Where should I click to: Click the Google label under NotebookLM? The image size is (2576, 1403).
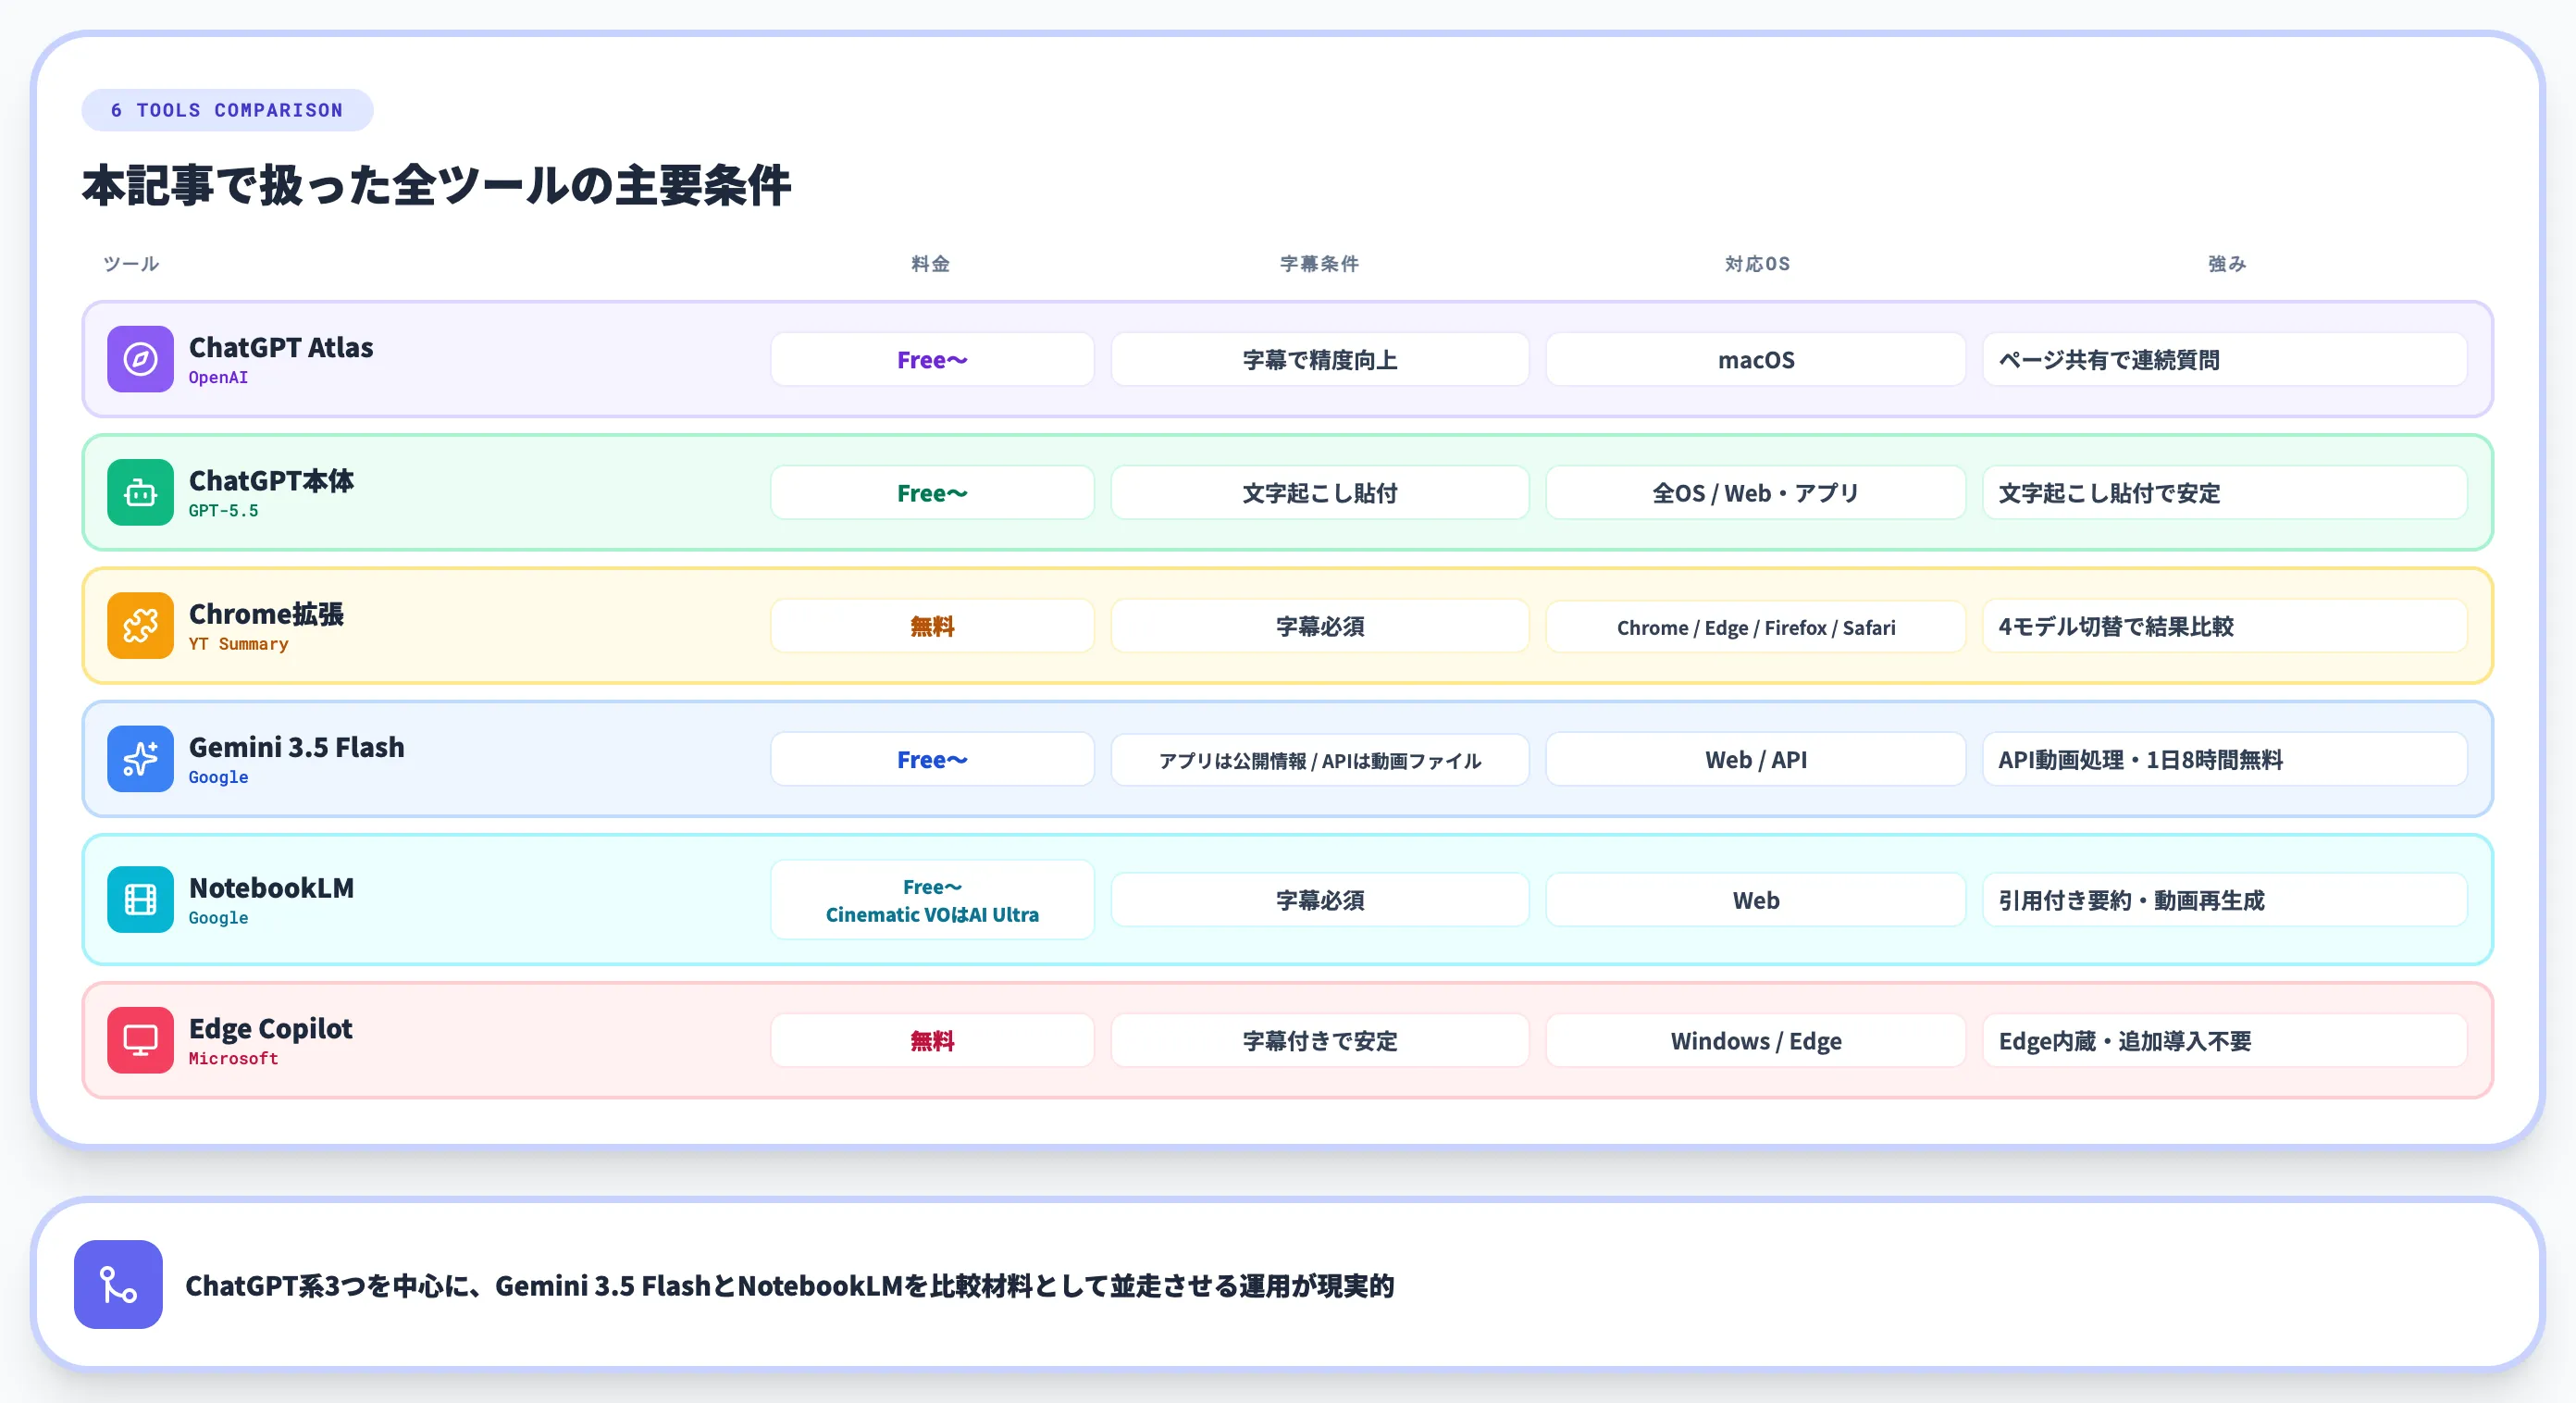tap(218, 918)
